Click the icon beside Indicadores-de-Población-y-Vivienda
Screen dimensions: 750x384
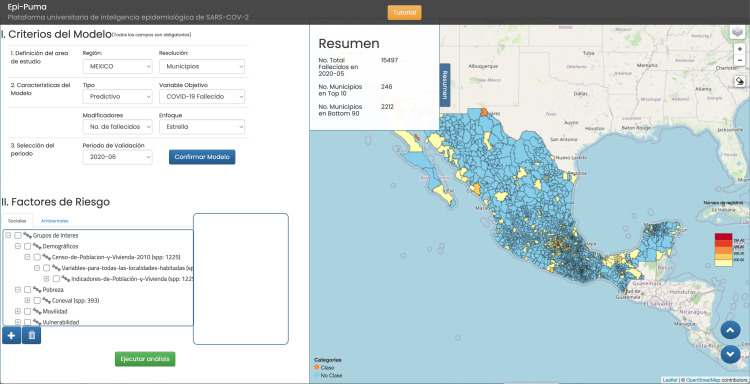tap(66, 278)
